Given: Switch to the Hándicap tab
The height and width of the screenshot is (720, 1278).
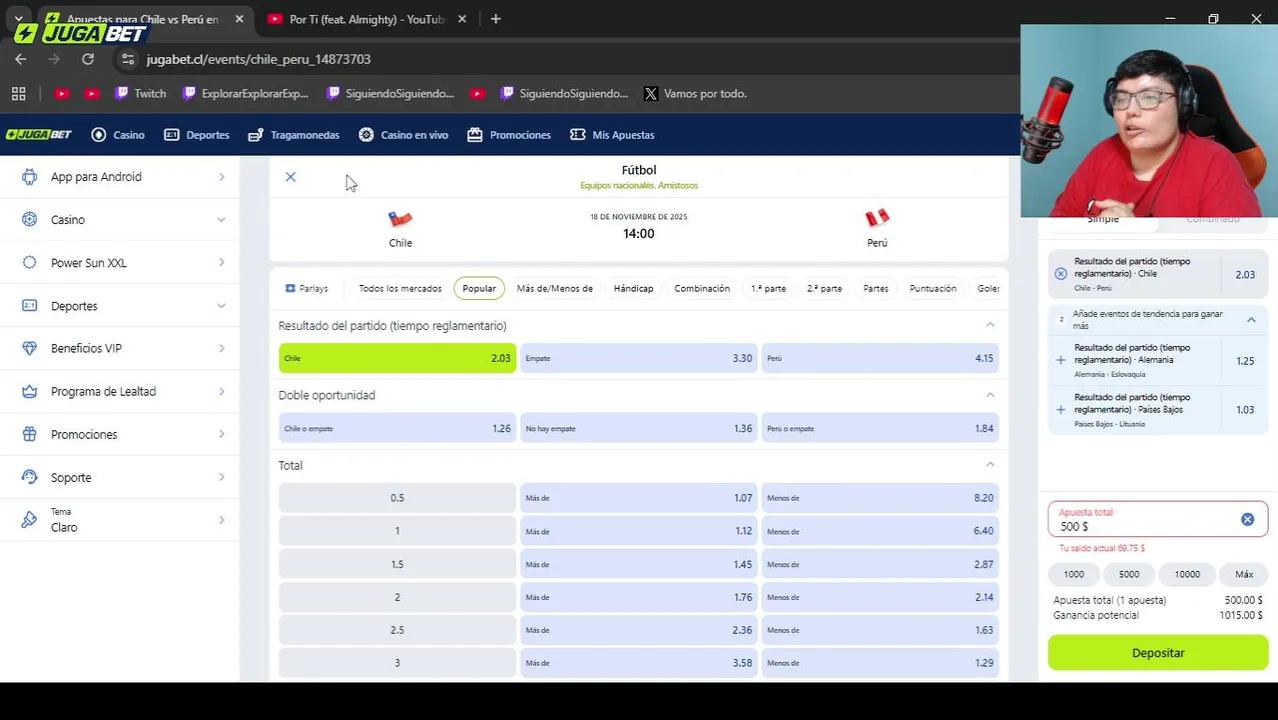Looking at the screenshot, I should click(633, 288).
